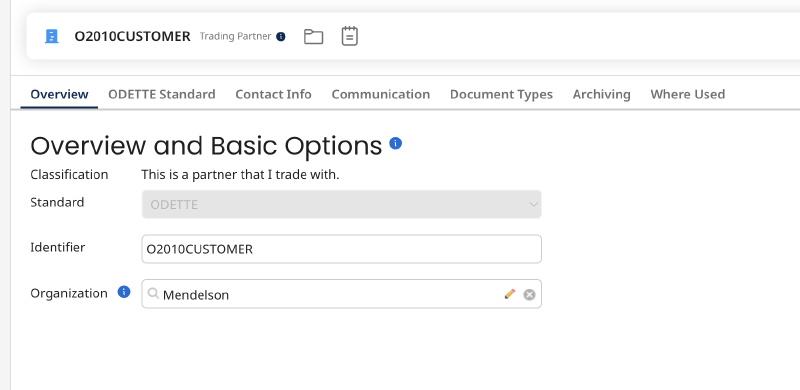This screenshot has width=800, height=390.
Task: Click the Overview and Basic Options heading
Action: (206, 145)
